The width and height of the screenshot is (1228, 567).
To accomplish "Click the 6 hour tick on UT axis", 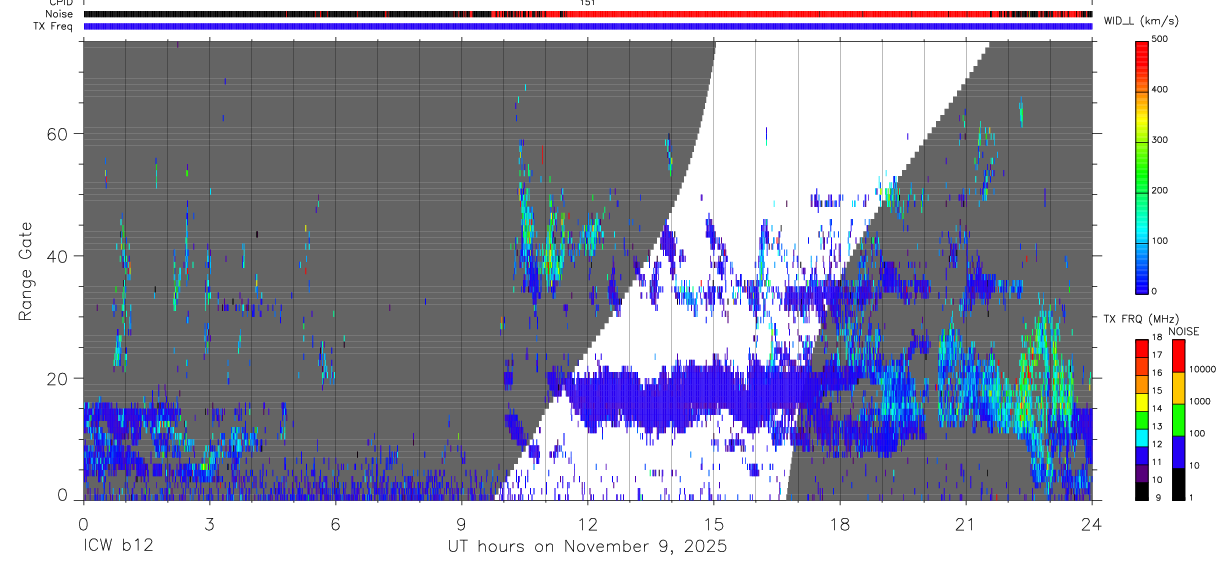I will point(335,523).
